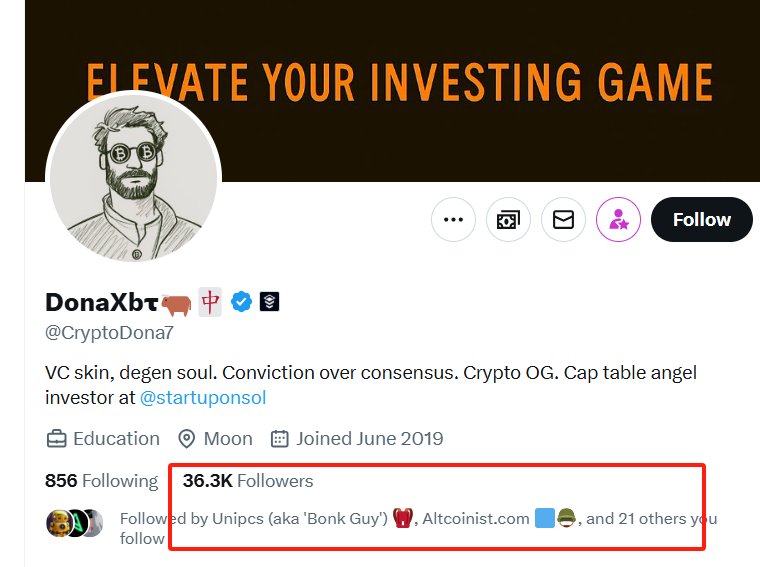The height and width of the screenshot is (567, 760).
Task: Click the Grok profile summary icon
Action: (508, 220)
